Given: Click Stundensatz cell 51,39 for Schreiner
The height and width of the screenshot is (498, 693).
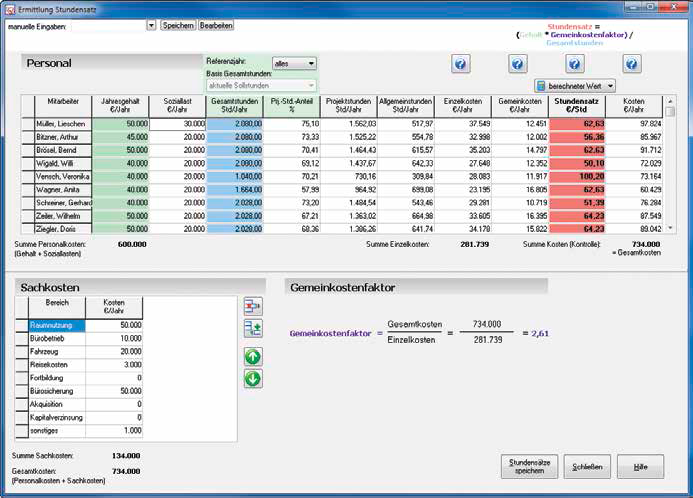Looking at the screenshot, I should [577, 203].
